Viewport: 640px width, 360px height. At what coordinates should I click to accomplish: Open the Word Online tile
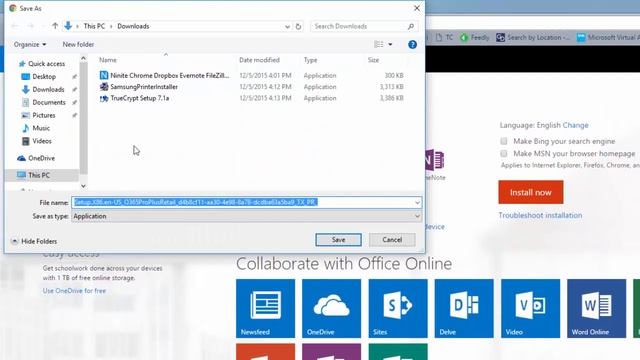(596, 309)
